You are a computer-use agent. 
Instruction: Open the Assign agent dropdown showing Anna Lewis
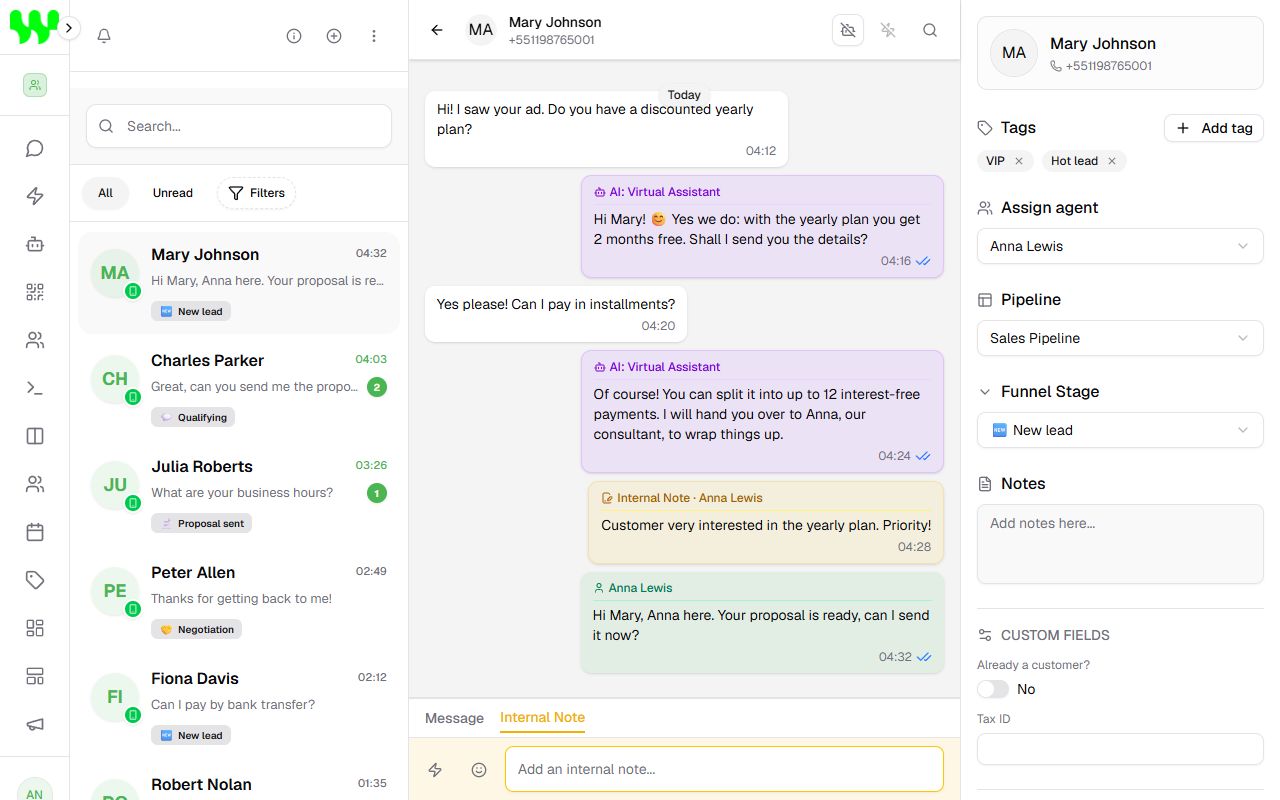click(1120, 246)
